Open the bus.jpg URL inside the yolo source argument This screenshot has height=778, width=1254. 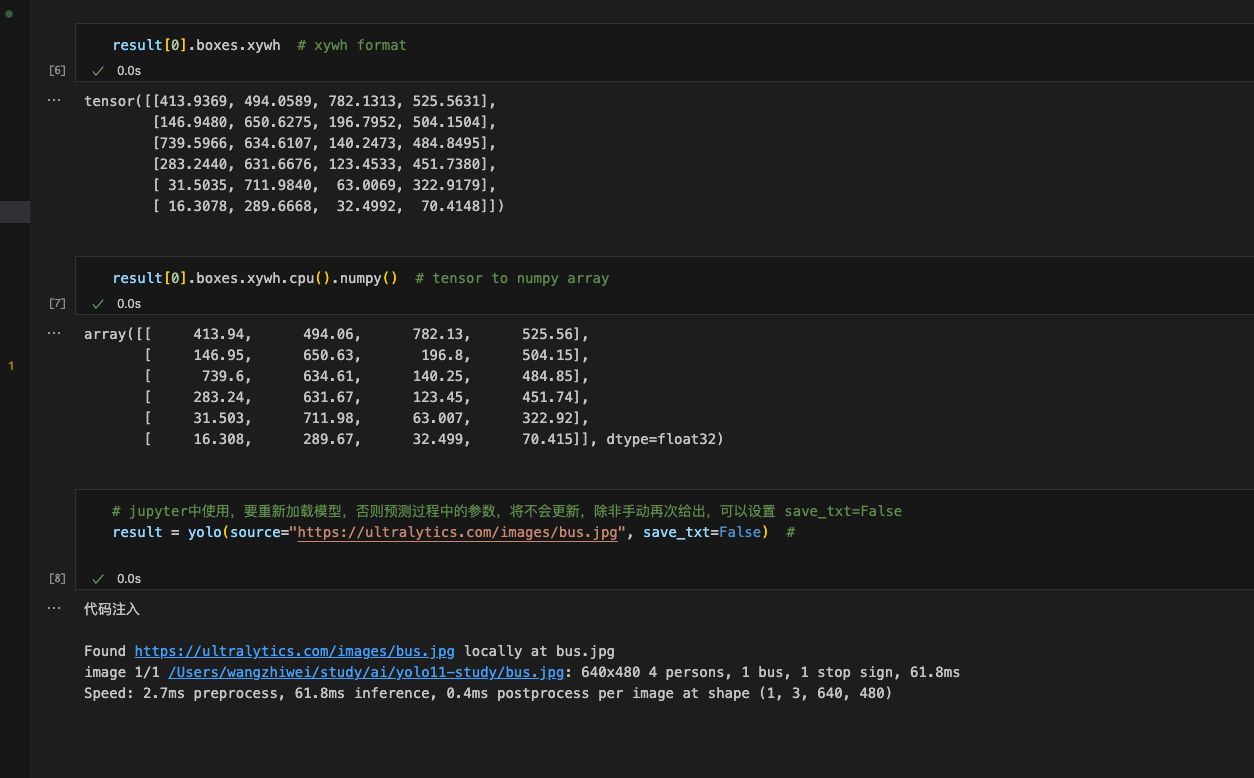coord(457,532)
